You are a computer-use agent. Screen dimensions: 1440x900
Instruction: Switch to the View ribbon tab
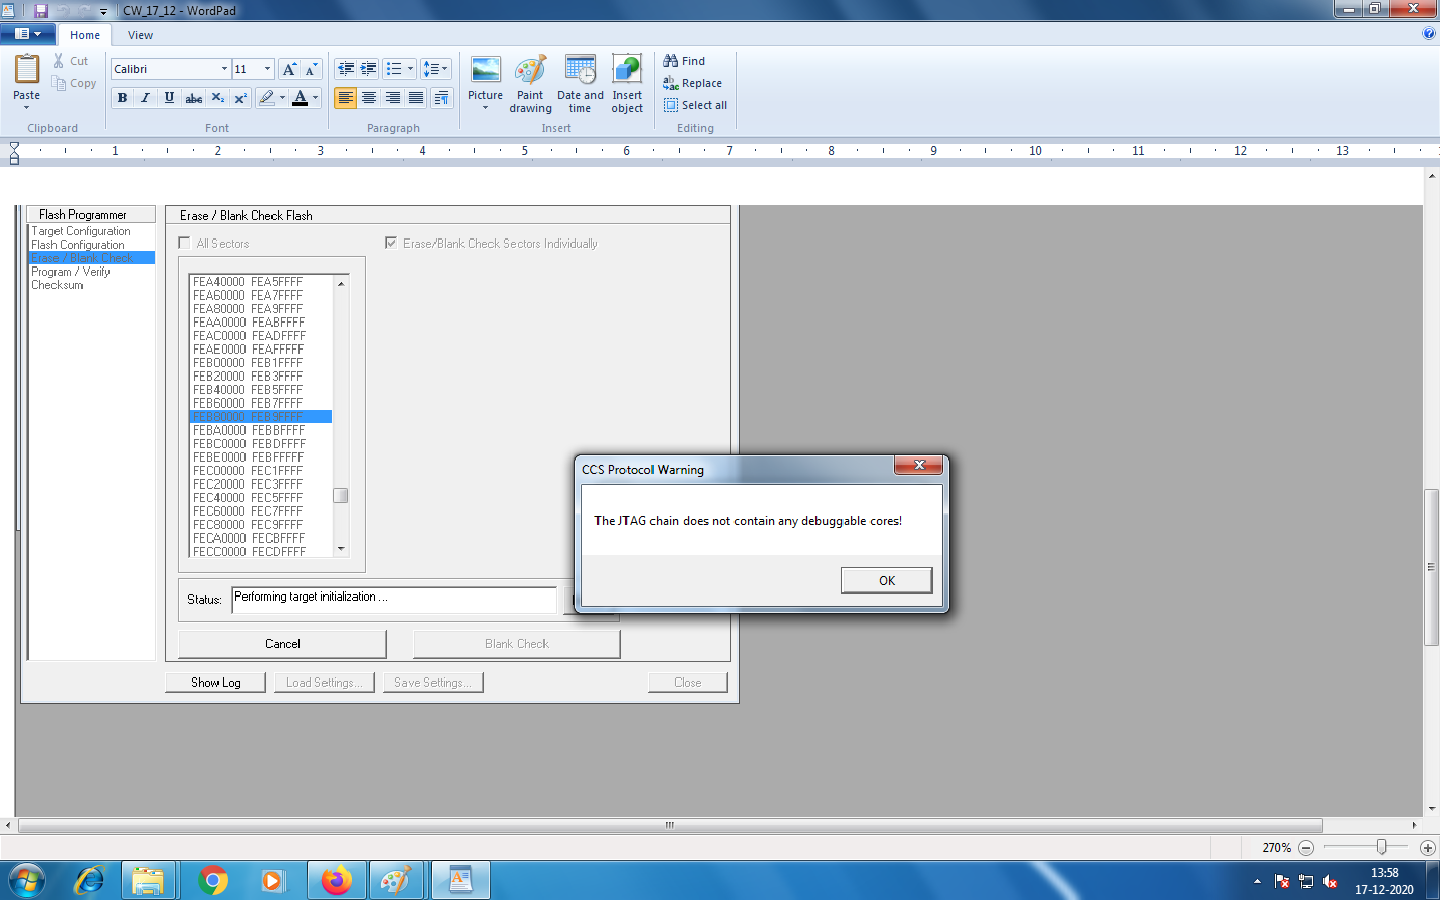coord(140,34)
